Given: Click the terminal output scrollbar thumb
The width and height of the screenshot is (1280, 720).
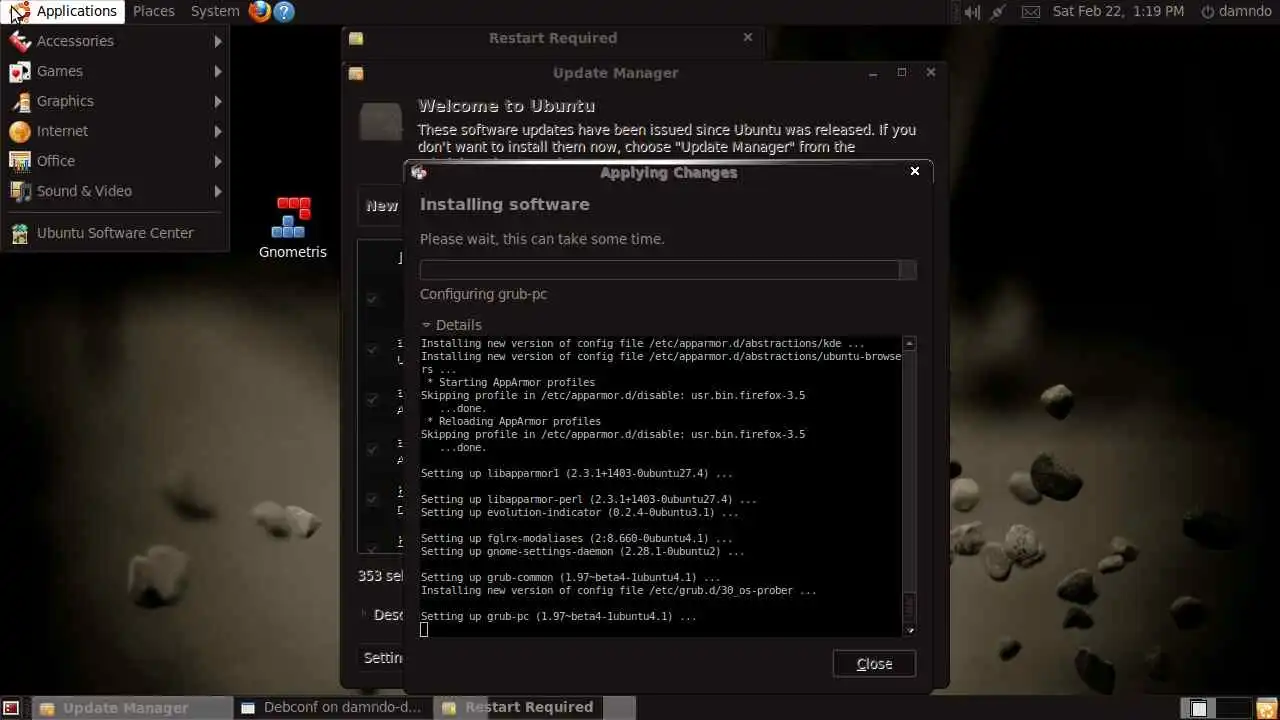Looking at the screenshot, I should pyautogui.click(x=909, y=606).
